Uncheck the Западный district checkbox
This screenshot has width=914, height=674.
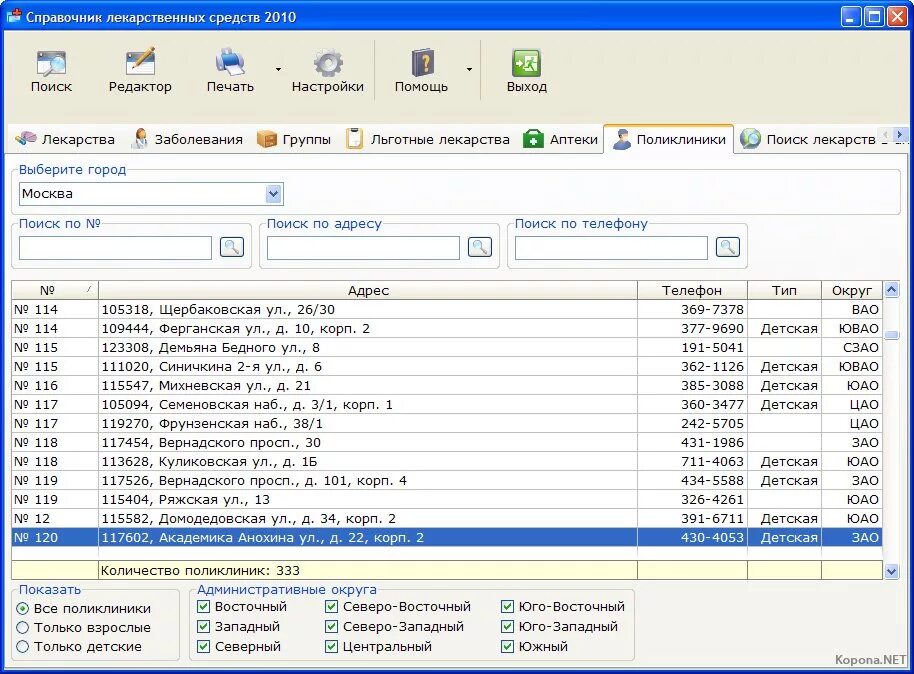coord(203,627)
